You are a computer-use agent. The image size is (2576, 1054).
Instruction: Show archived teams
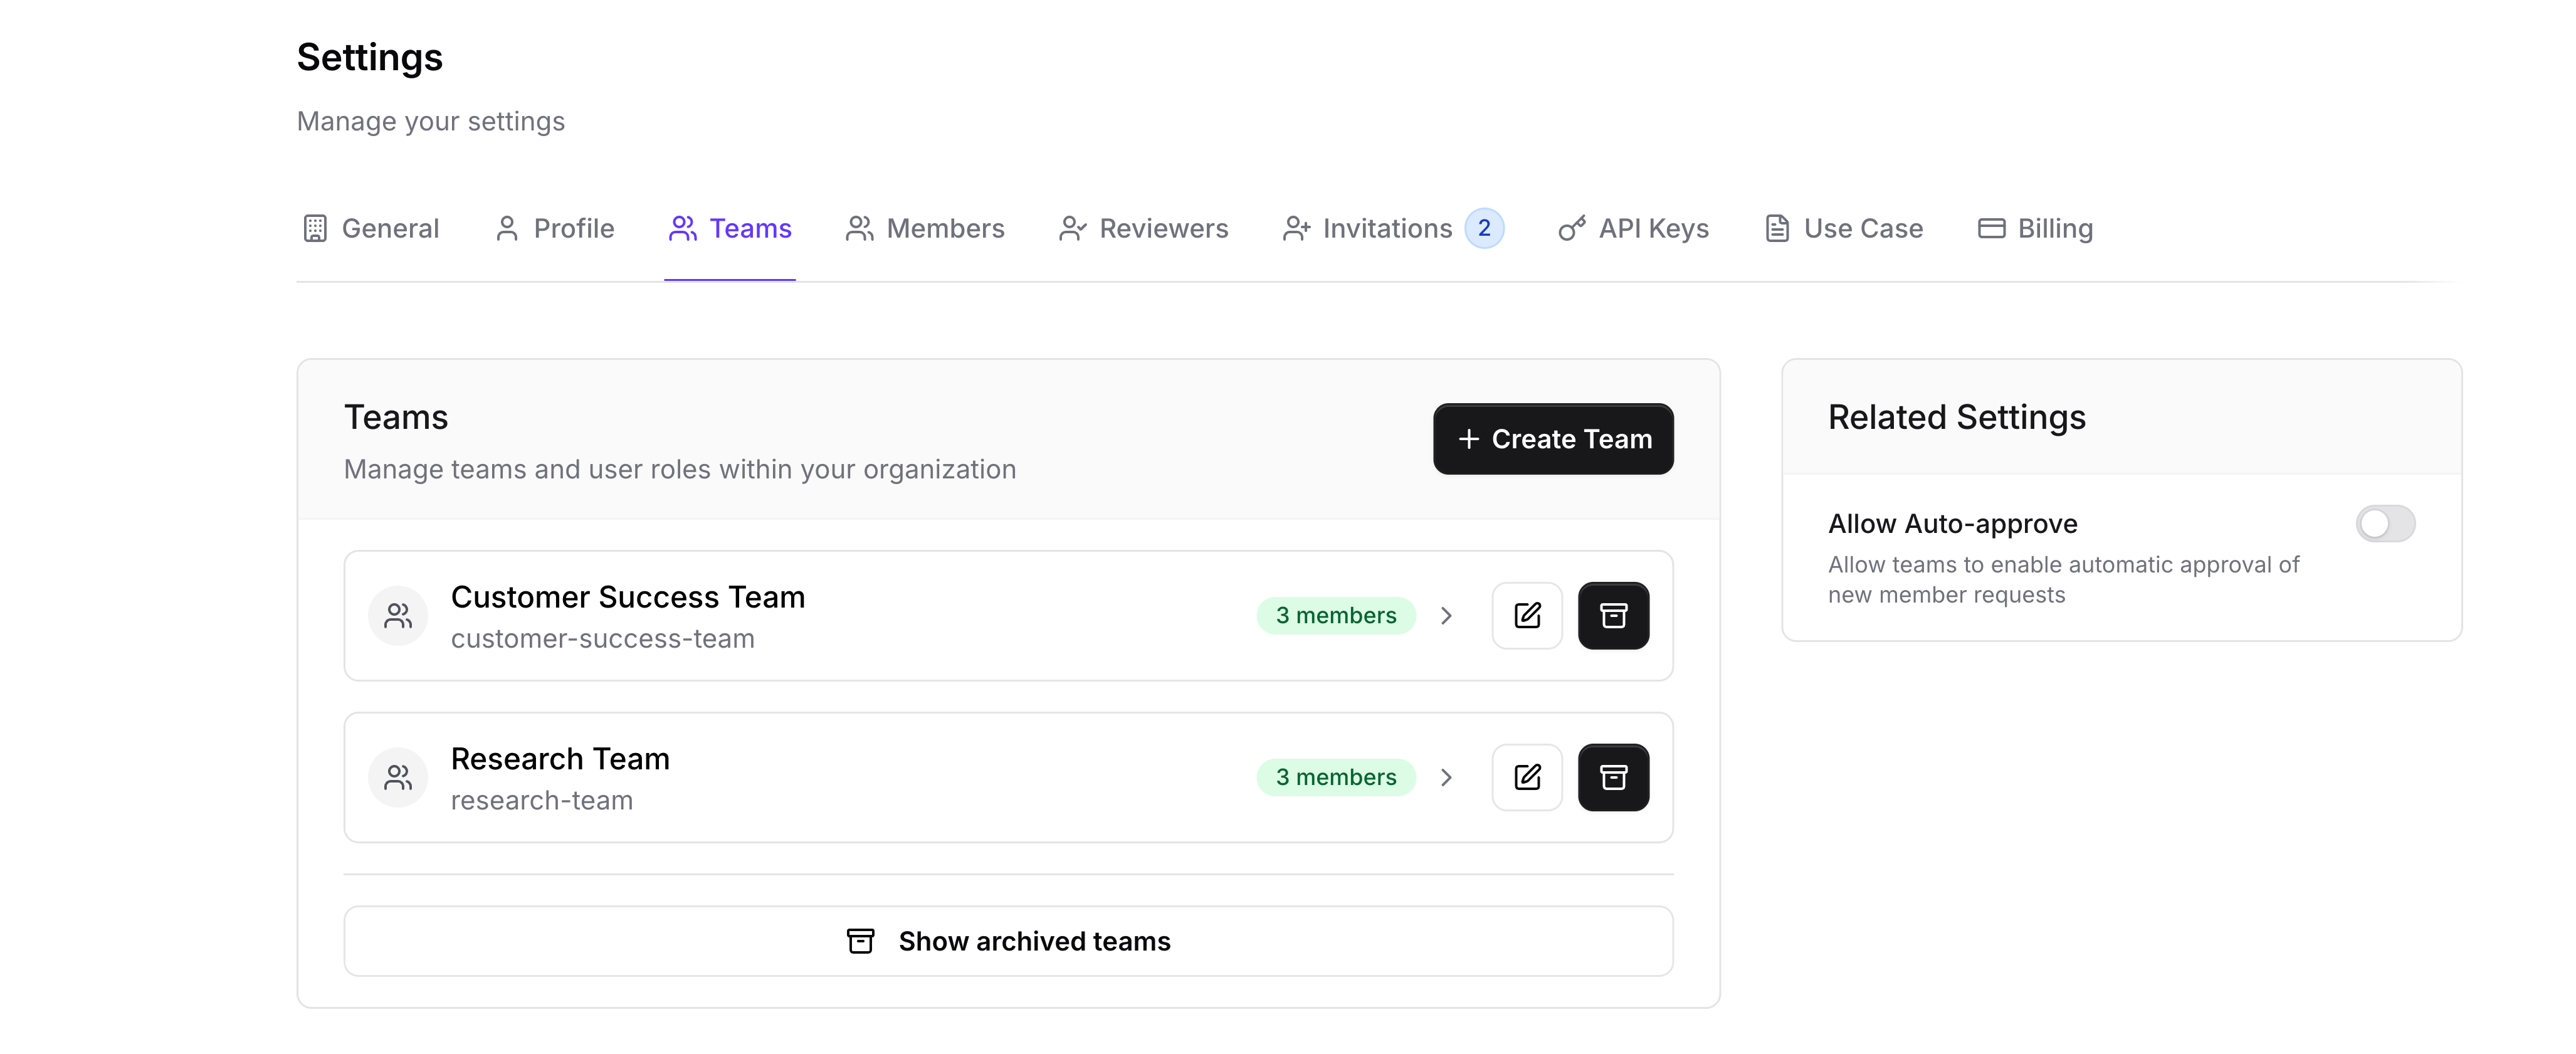[1008, 941]
